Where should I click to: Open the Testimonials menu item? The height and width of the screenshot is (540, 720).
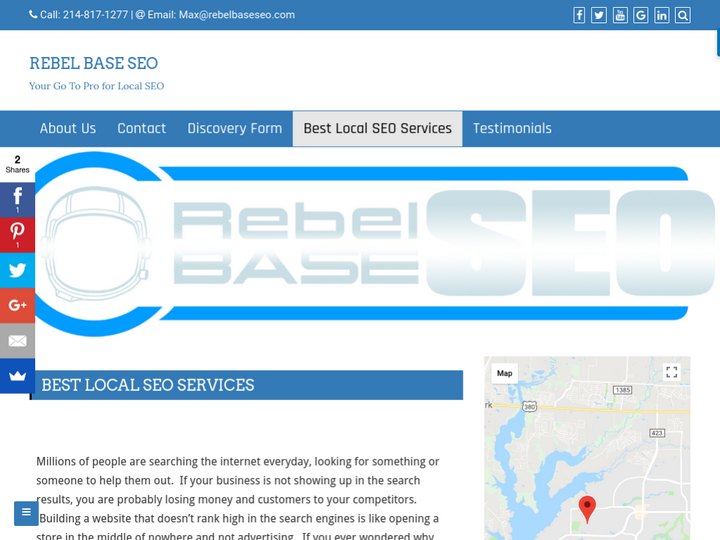pos(512,129)
